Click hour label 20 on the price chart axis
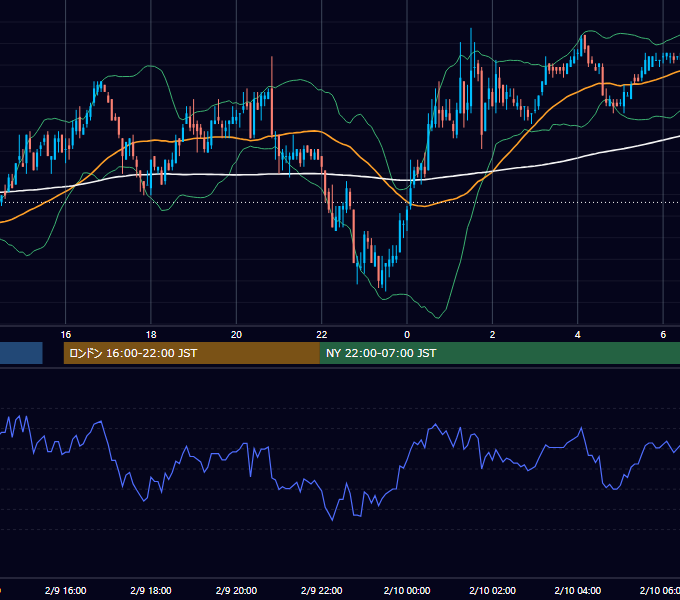 pyautogui.click(x=236, y=335)
